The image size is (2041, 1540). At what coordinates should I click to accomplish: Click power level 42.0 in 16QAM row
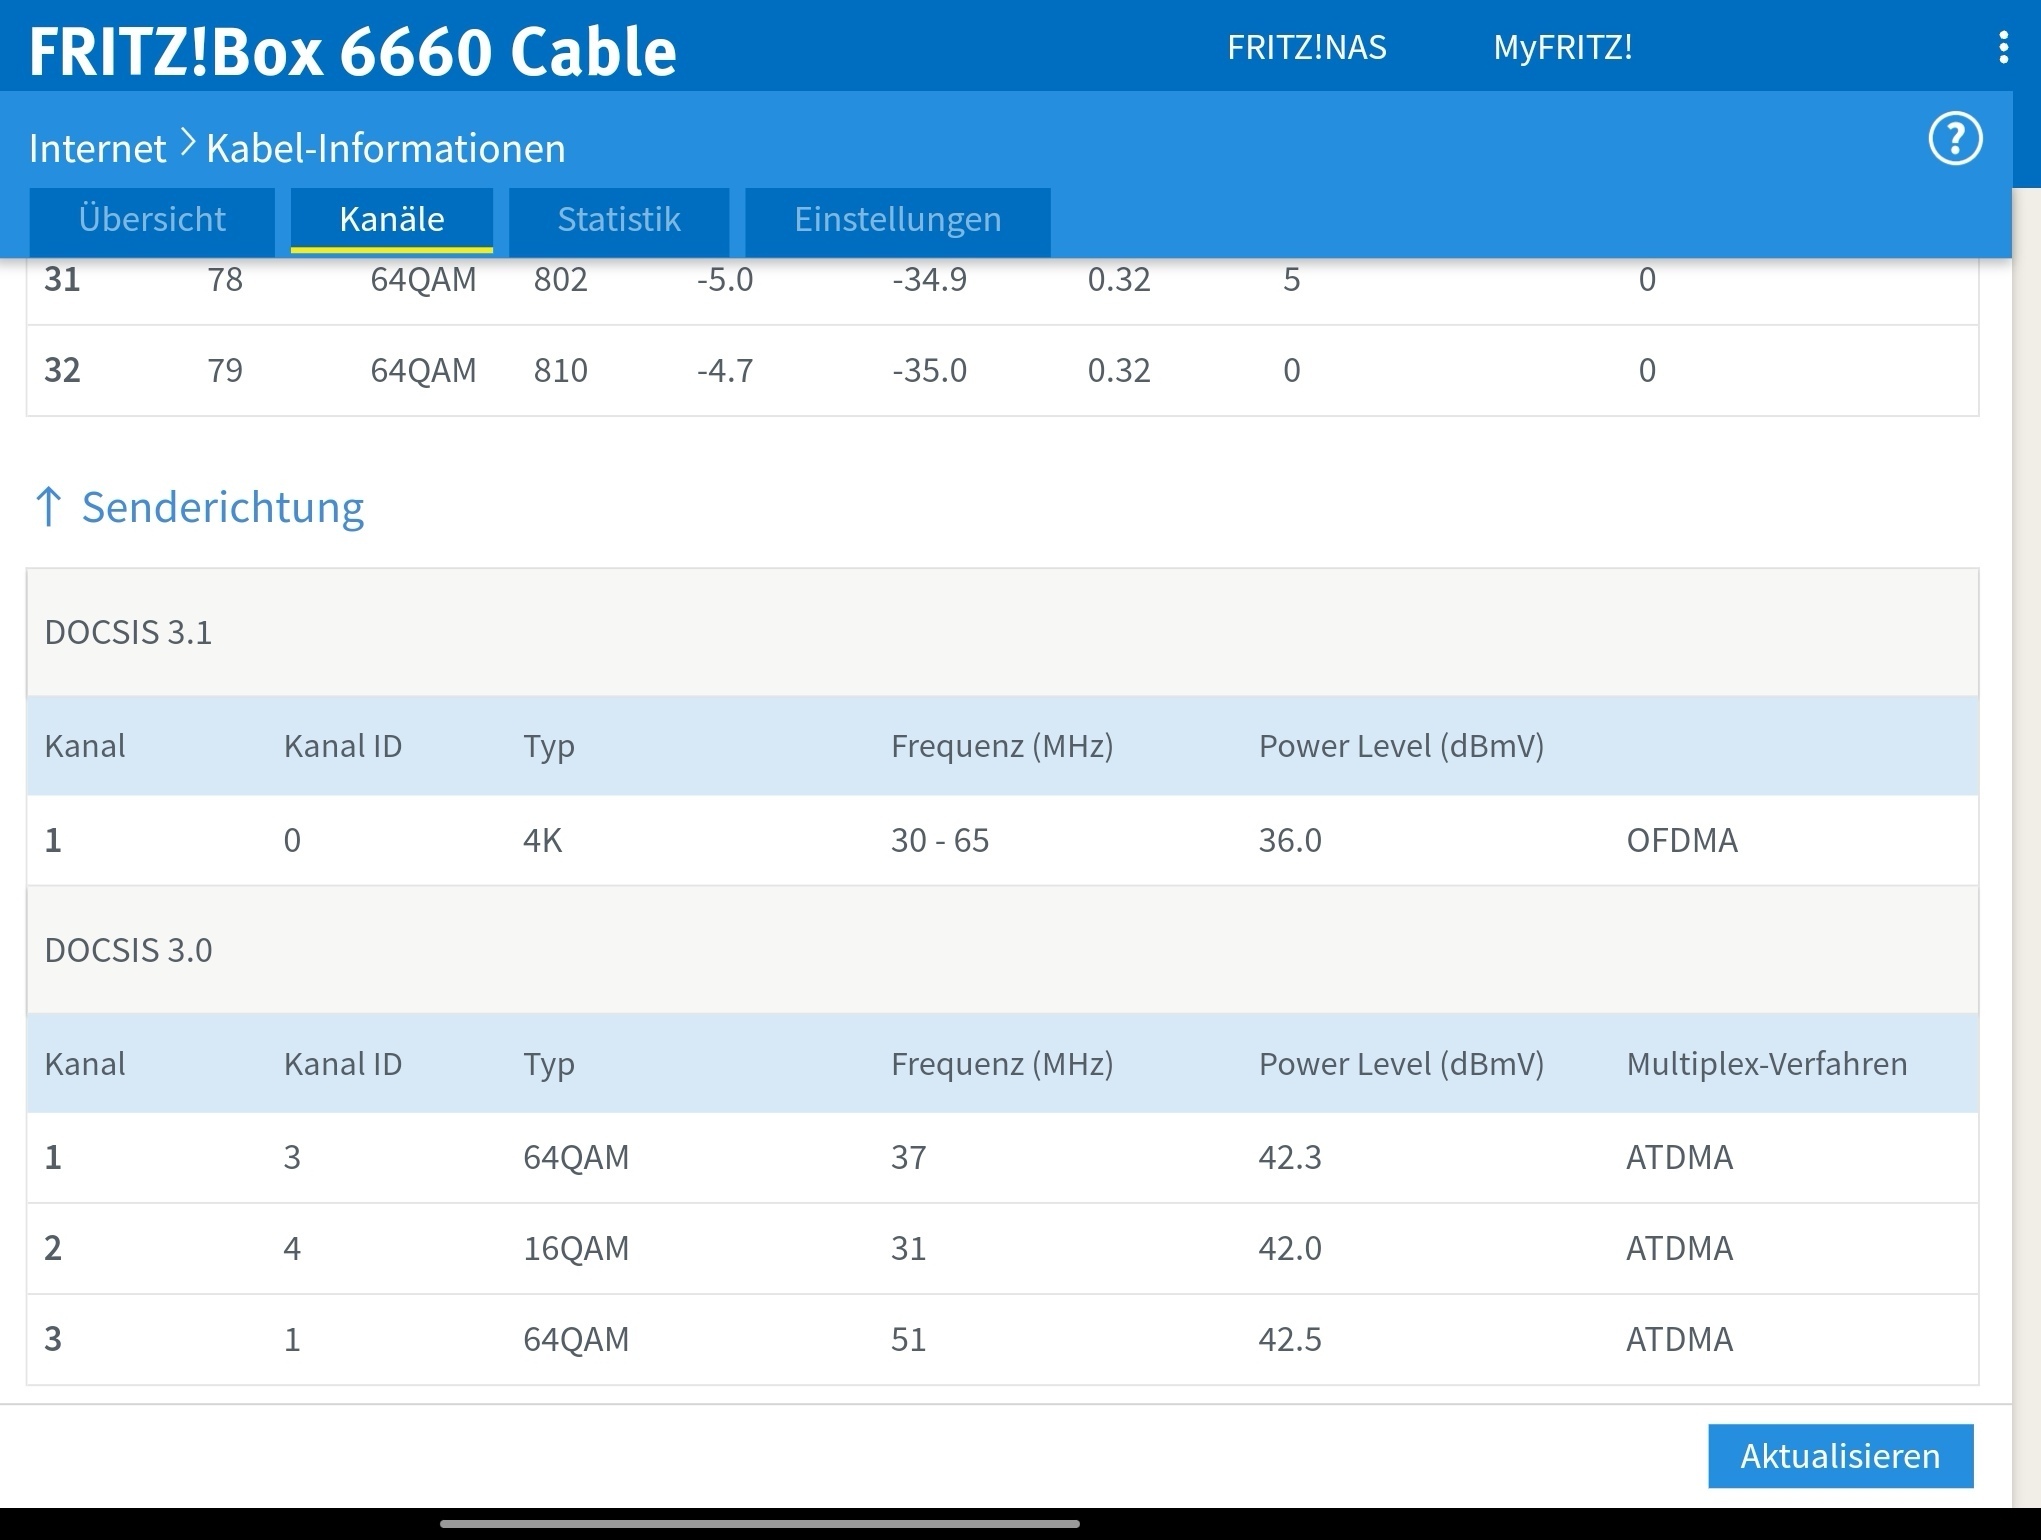(1290, 1248)
